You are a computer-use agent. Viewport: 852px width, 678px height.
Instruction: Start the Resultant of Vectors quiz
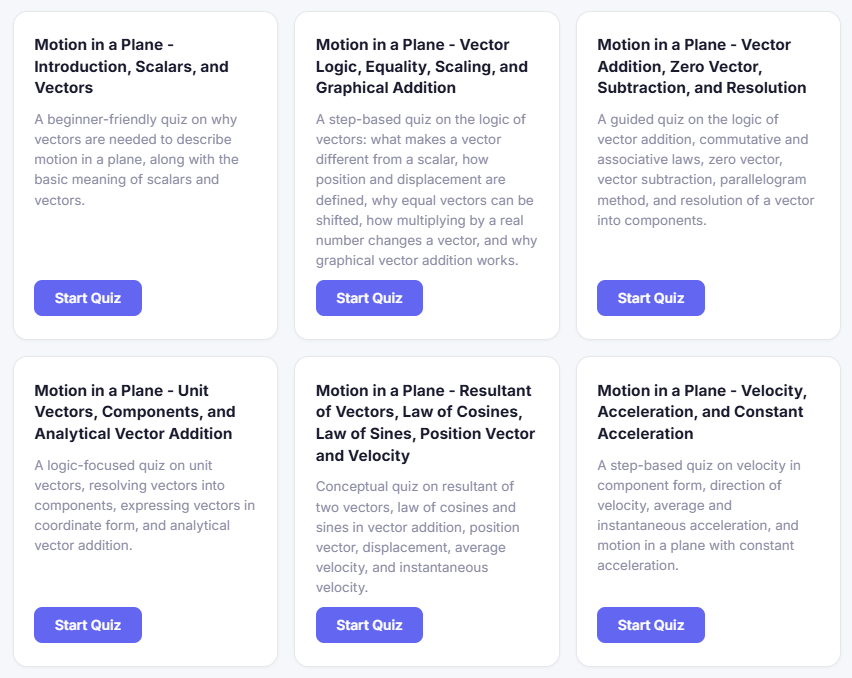(369, 625)
